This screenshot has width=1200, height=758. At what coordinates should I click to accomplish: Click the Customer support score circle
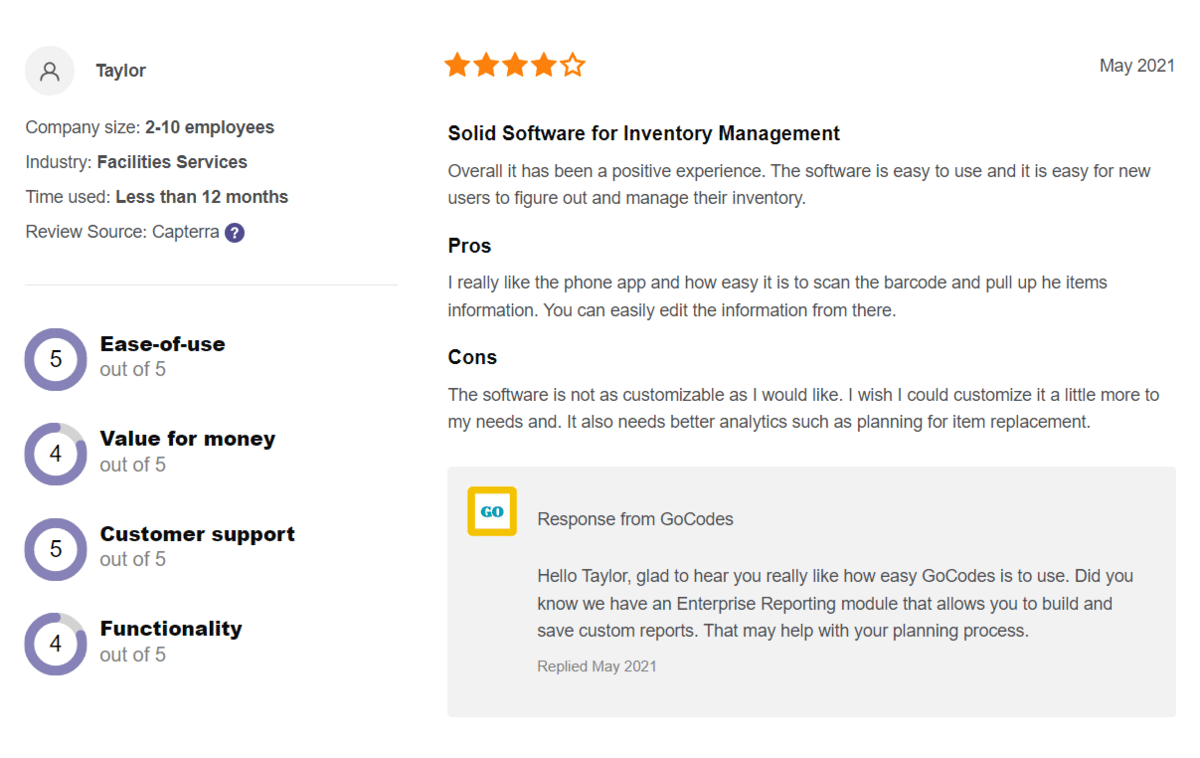pos(56,549)
